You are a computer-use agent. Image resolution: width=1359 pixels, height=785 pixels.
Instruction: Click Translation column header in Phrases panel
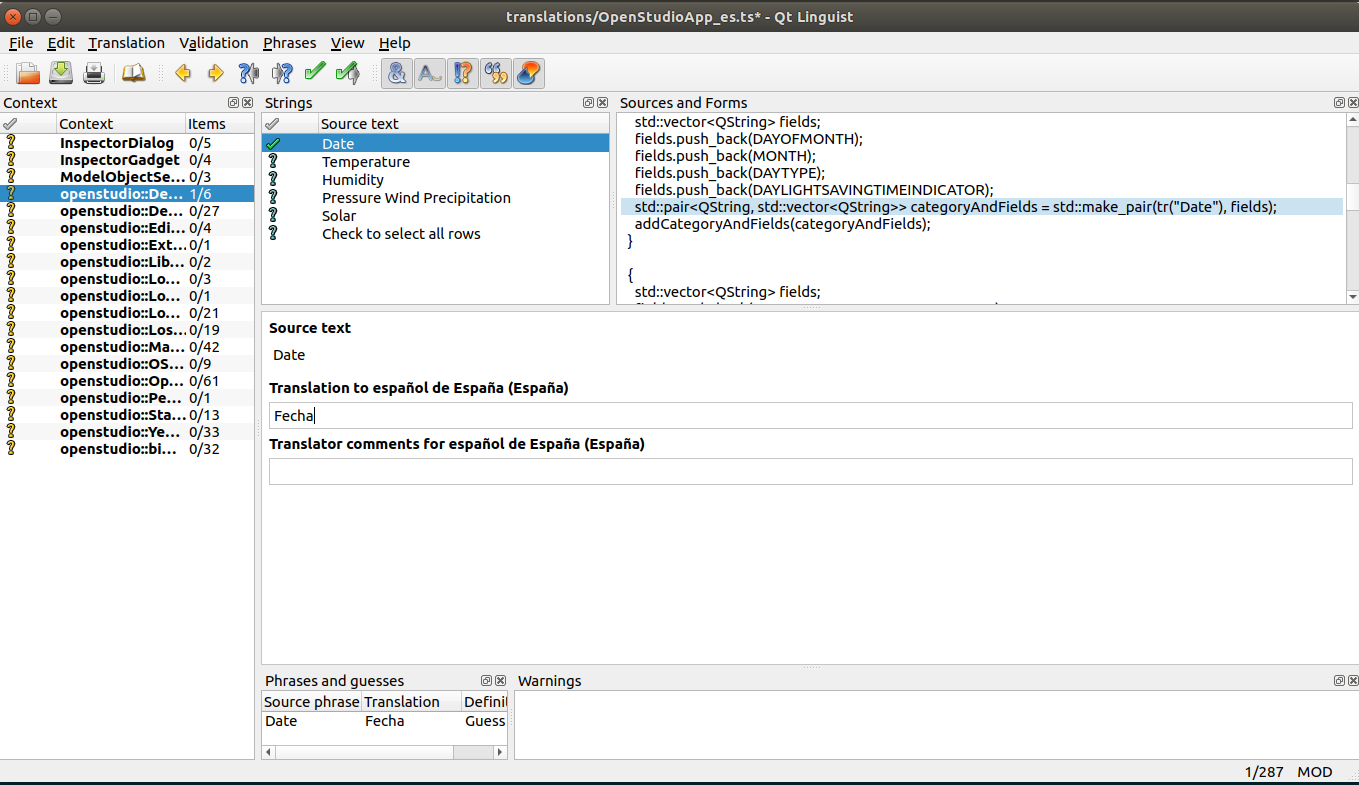point(411,702)
